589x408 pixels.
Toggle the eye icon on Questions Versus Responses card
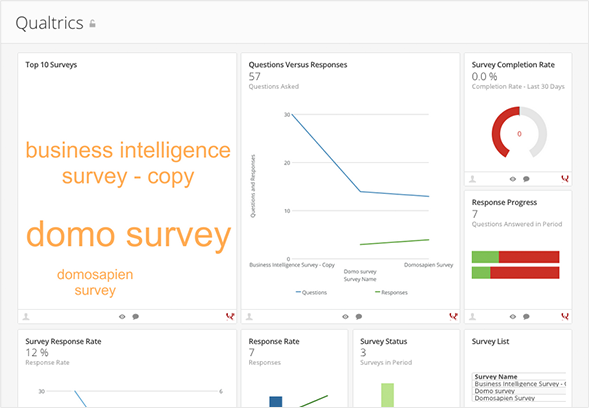click(x=345, y=317)
